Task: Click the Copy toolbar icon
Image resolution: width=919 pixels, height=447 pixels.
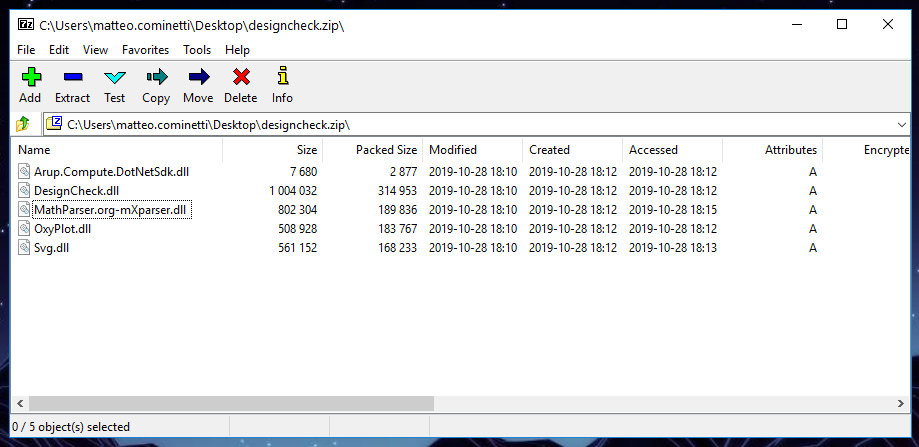Action: point(156,77)
